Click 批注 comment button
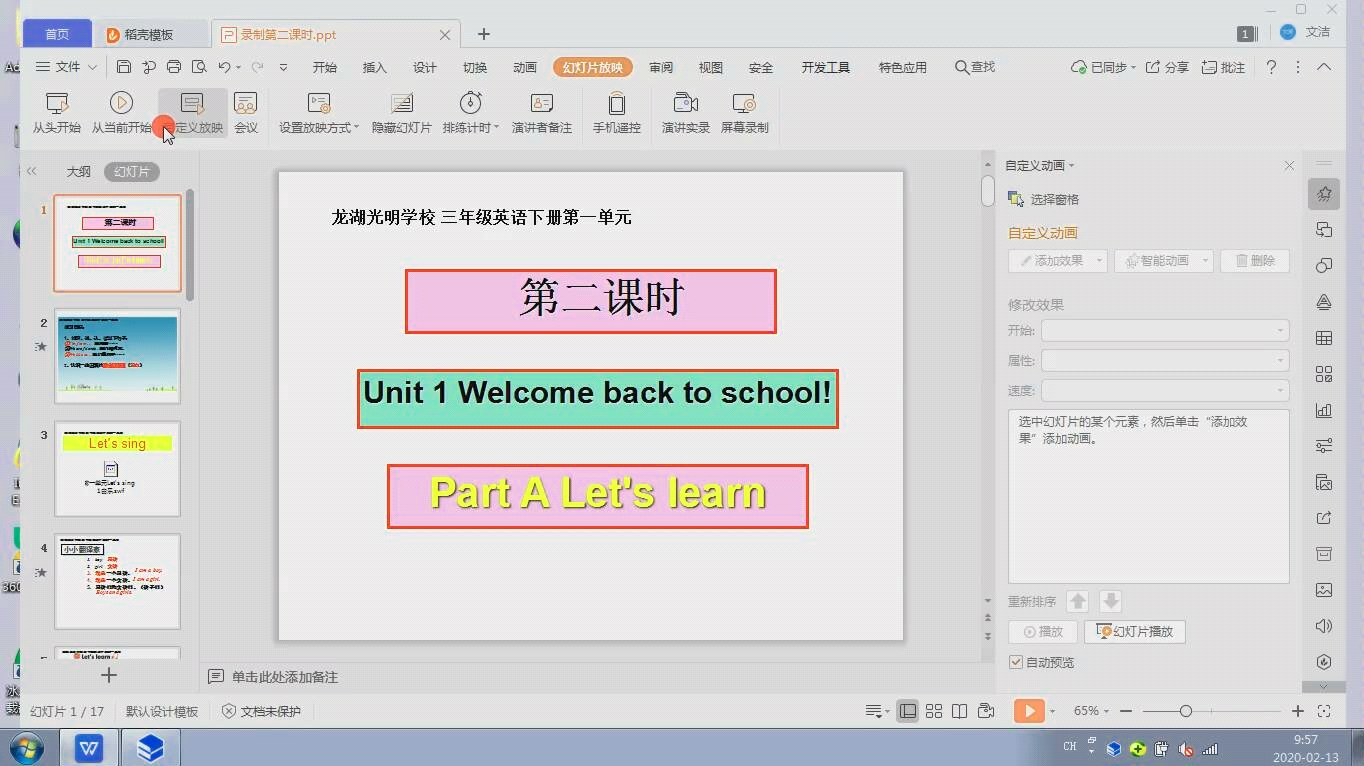1364x766 pixels. (x=1223, y=67)
